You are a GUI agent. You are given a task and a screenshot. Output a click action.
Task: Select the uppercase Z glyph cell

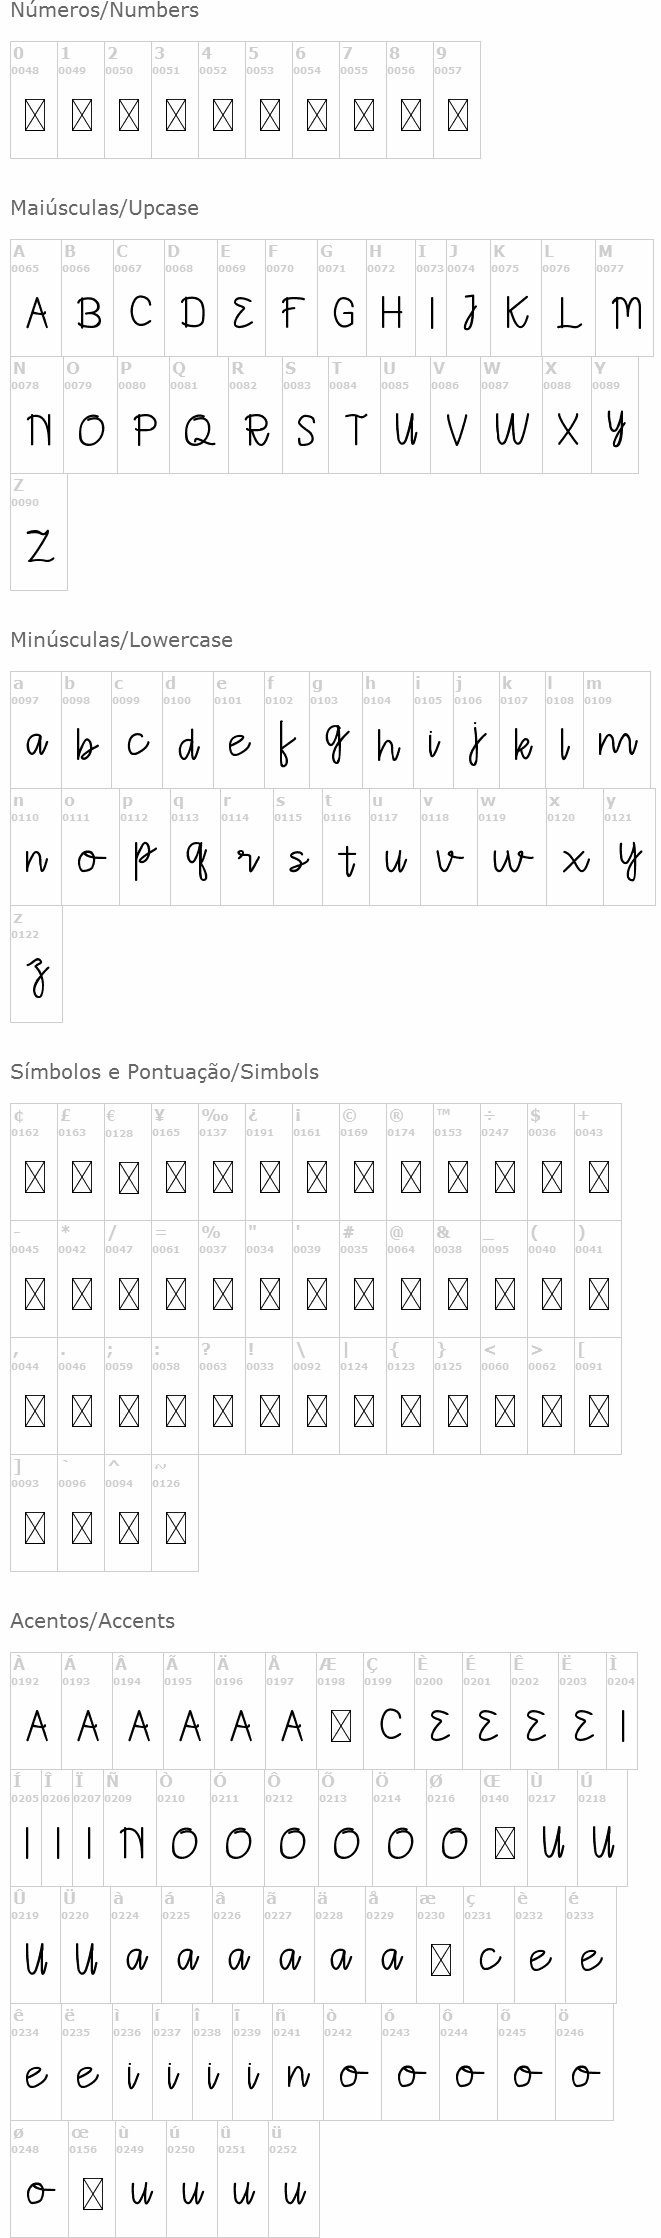click(39, 532)
